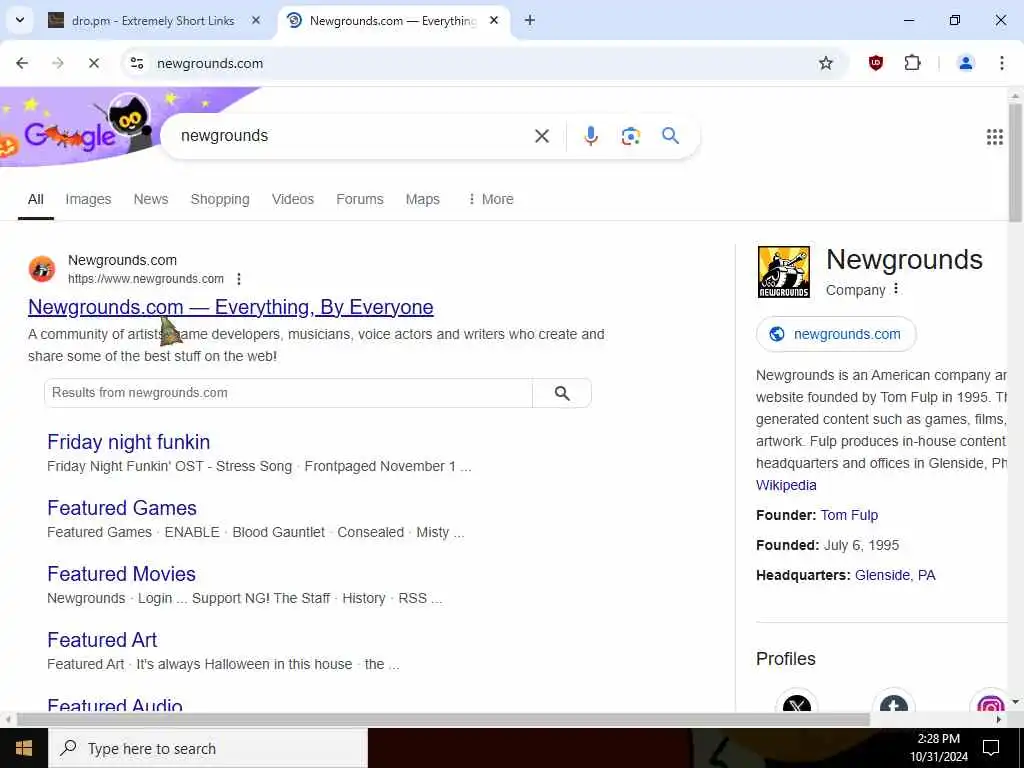Select the All results tab
1024x768 pixels.
click(36, 199)
